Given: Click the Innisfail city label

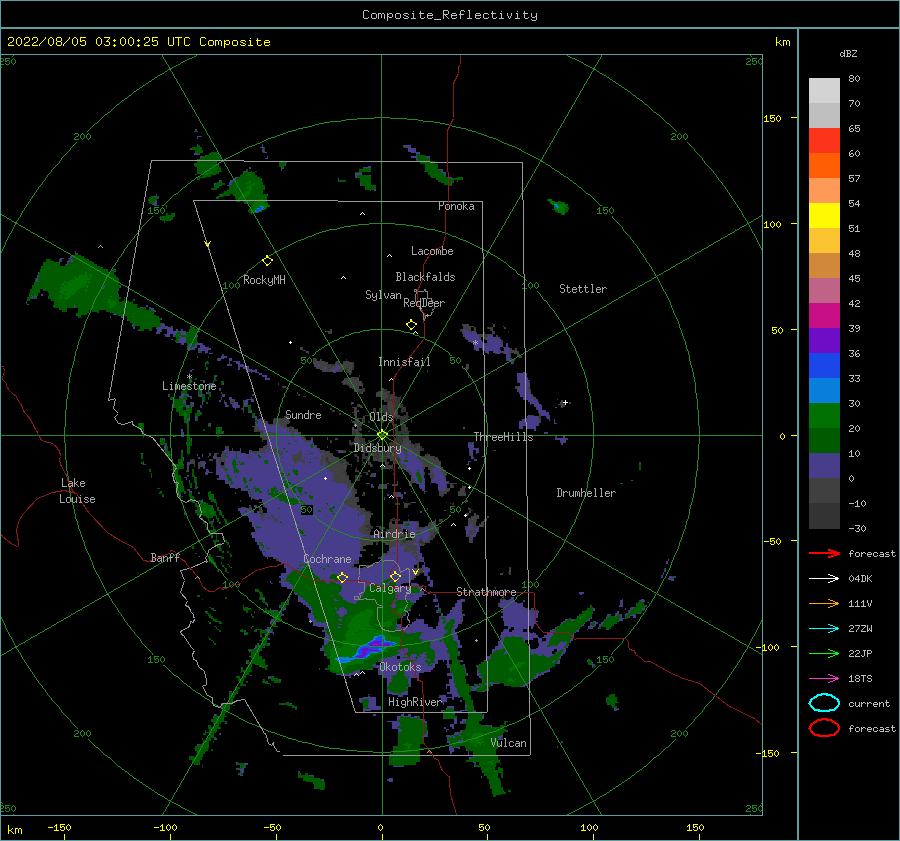Looking at the screenshot, I should click(x=404, y=362).
